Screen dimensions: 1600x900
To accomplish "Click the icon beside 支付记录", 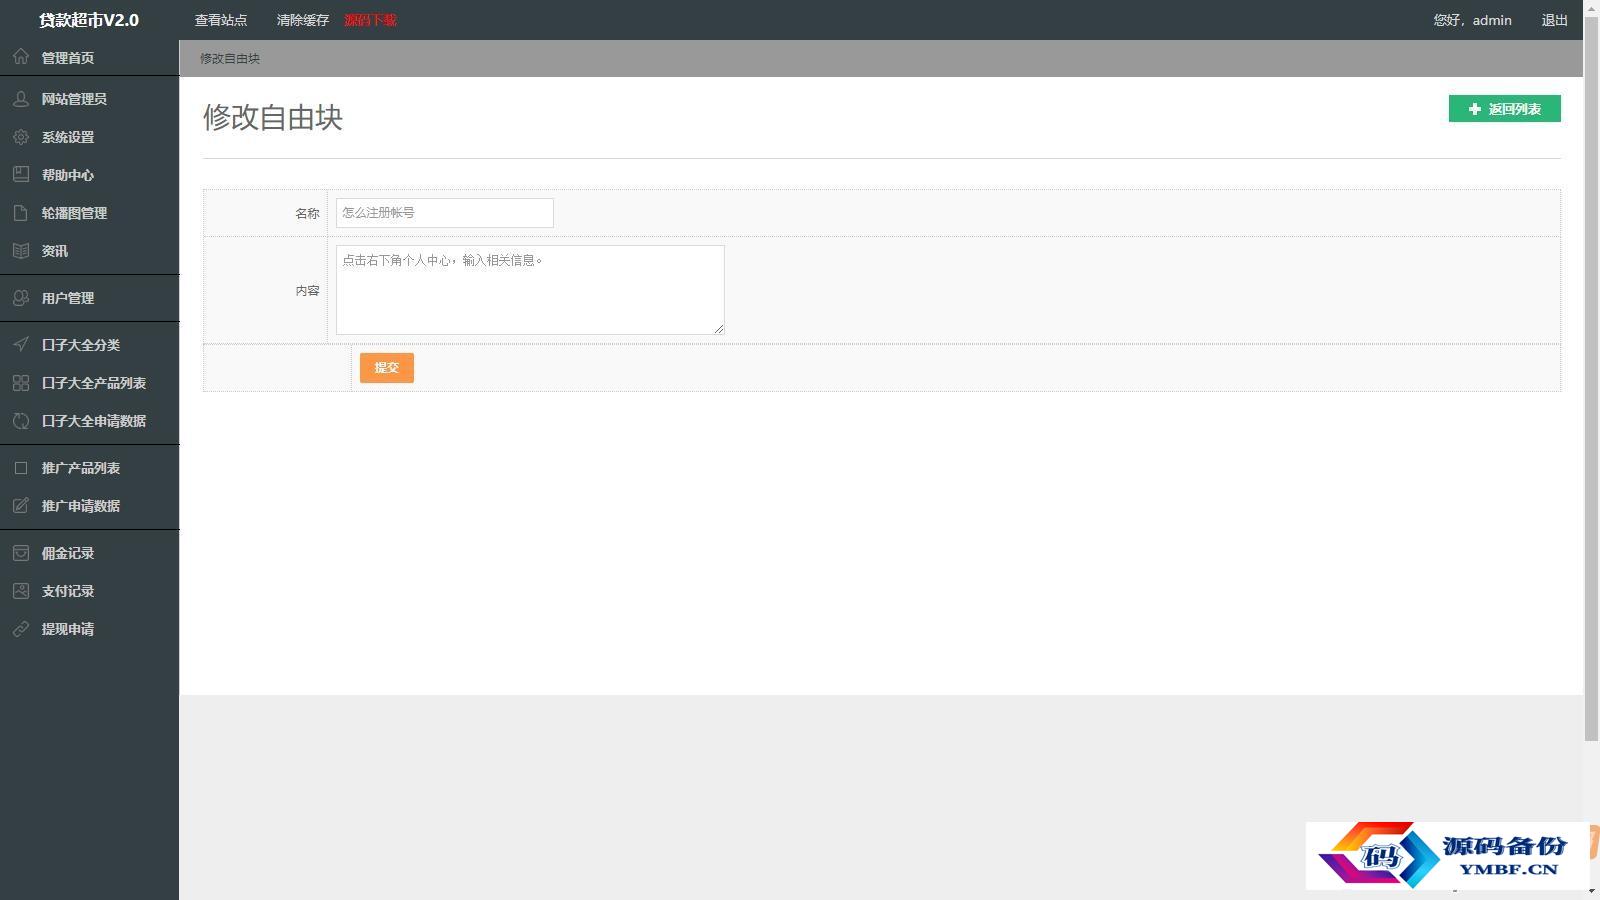I will (x=21, y=591).
